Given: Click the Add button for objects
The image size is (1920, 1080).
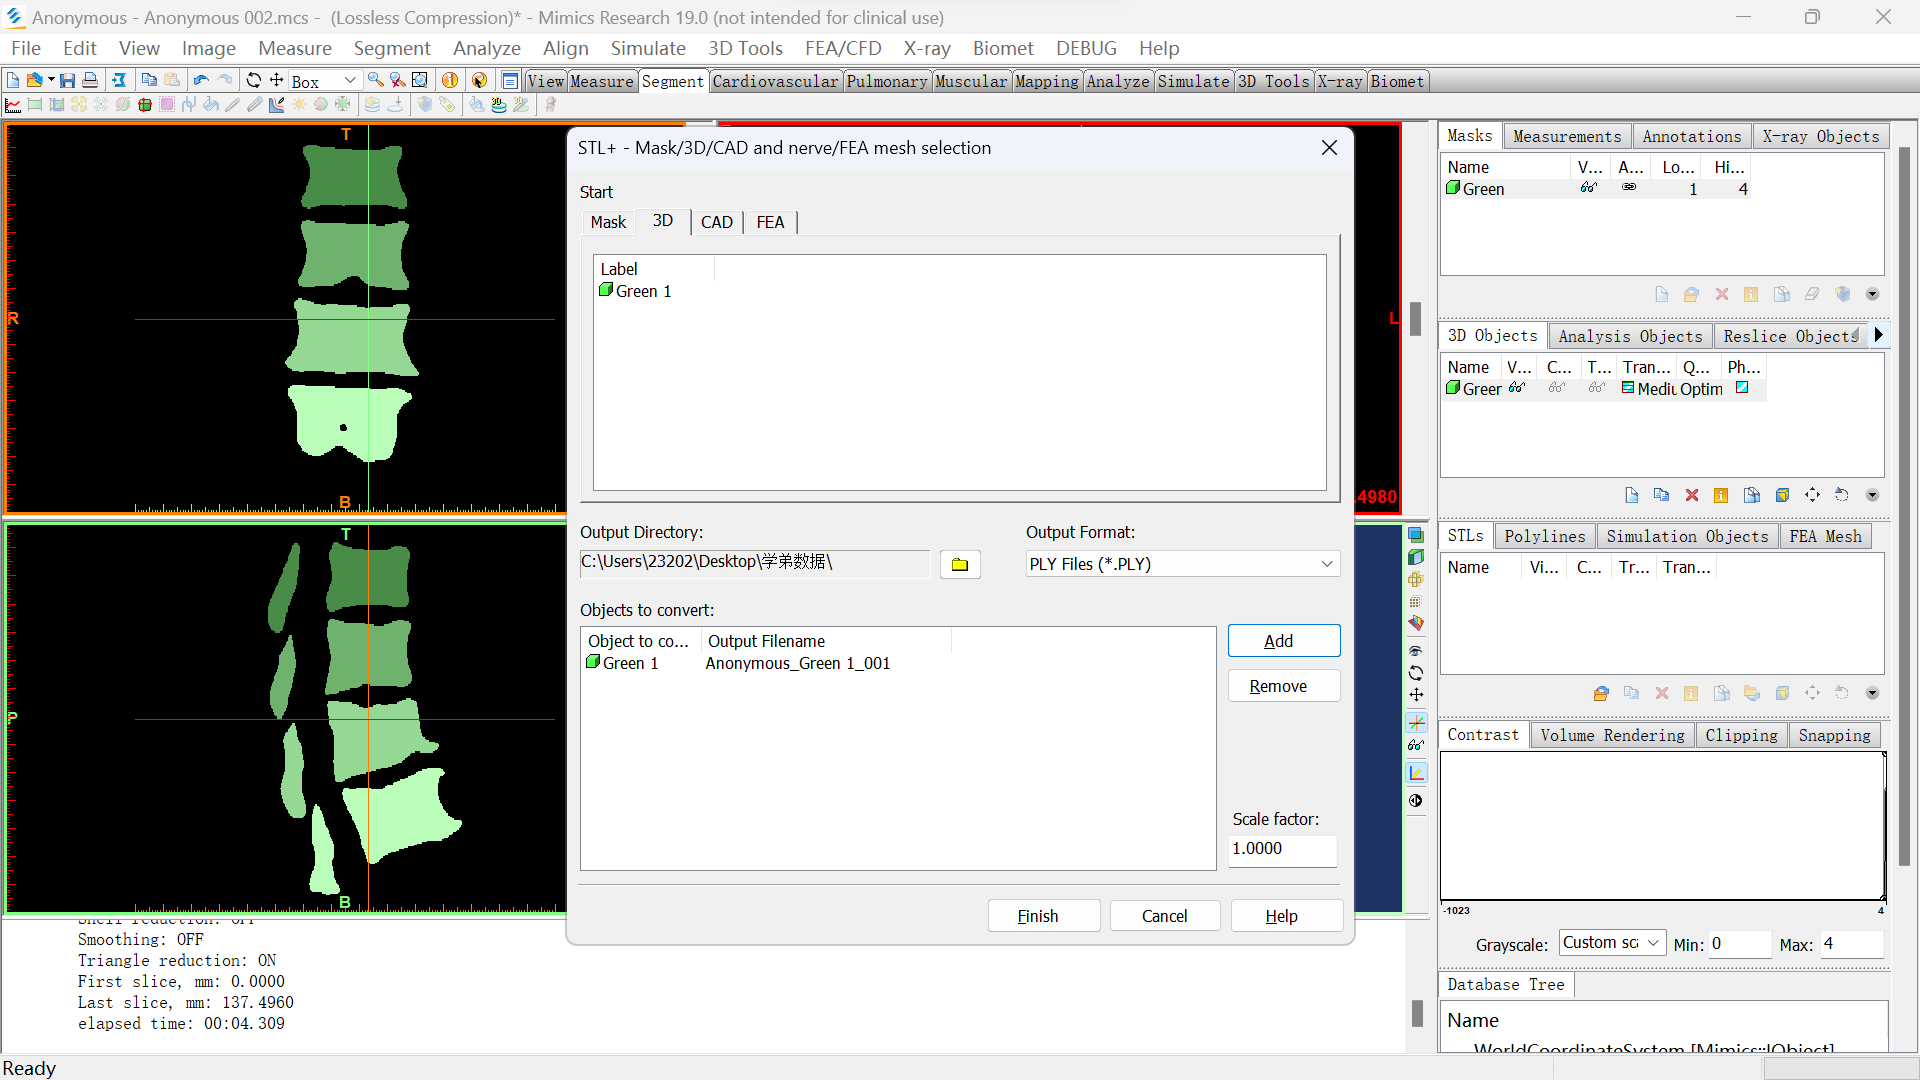Looking at the screenshot, I should click(x=1278, y=641).
